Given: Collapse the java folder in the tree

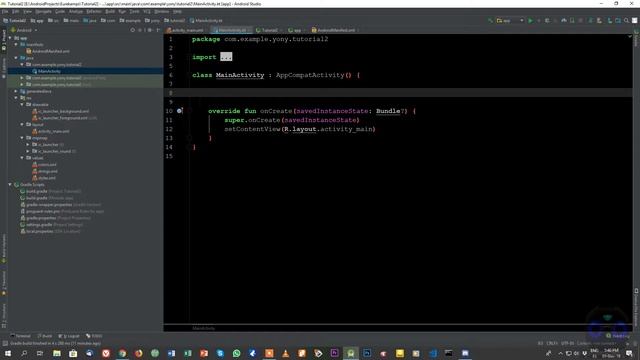Looking at the screenshot, I should 16,58.
